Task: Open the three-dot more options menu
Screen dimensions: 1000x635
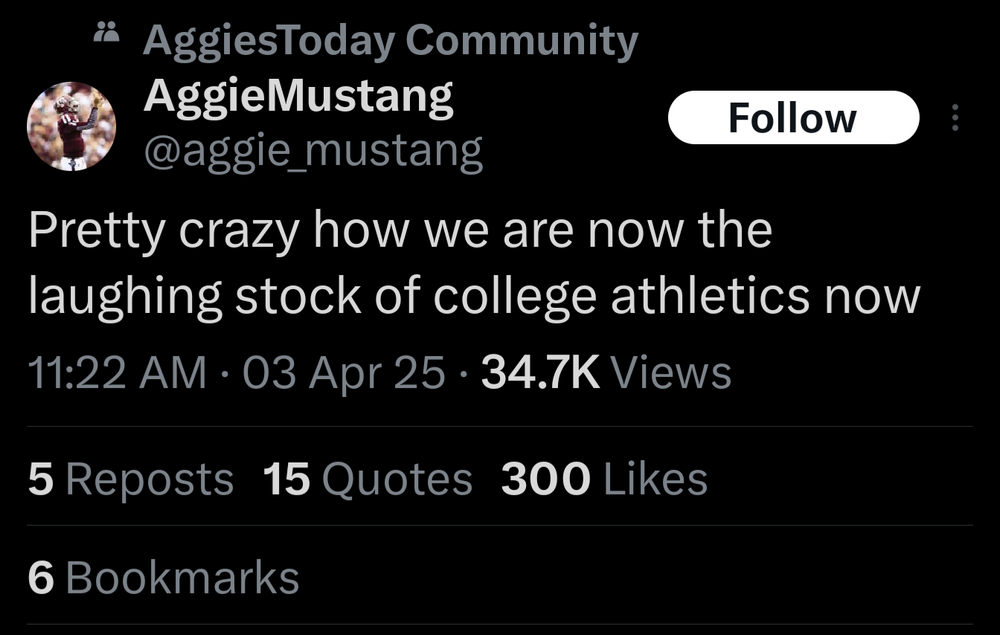Action: 955,120
